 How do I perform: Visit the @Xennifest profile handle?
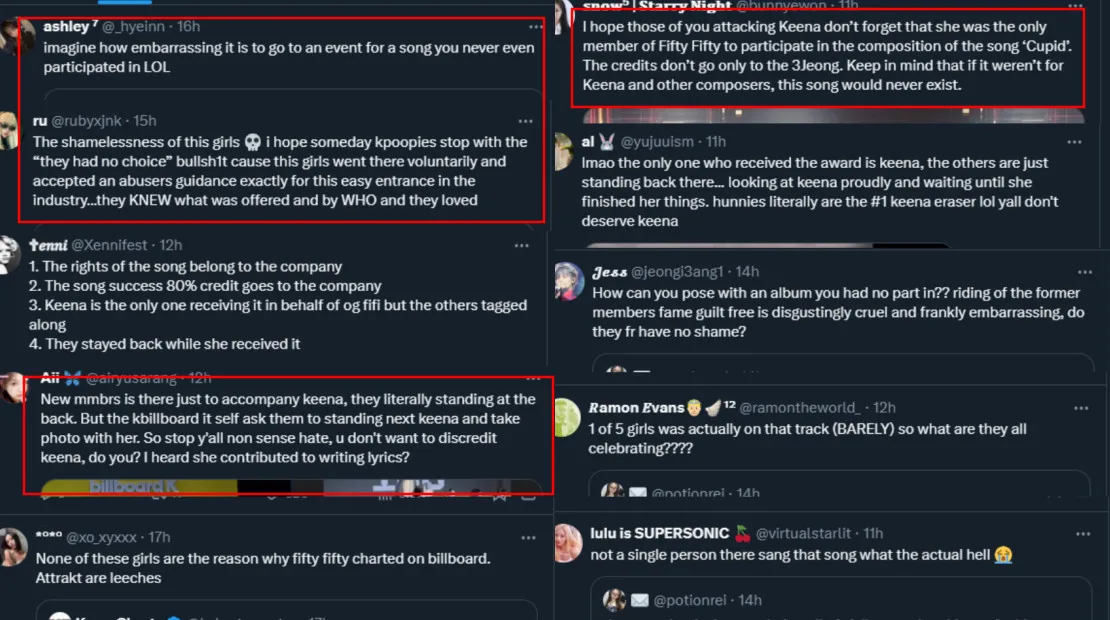(x=111, y=245)
